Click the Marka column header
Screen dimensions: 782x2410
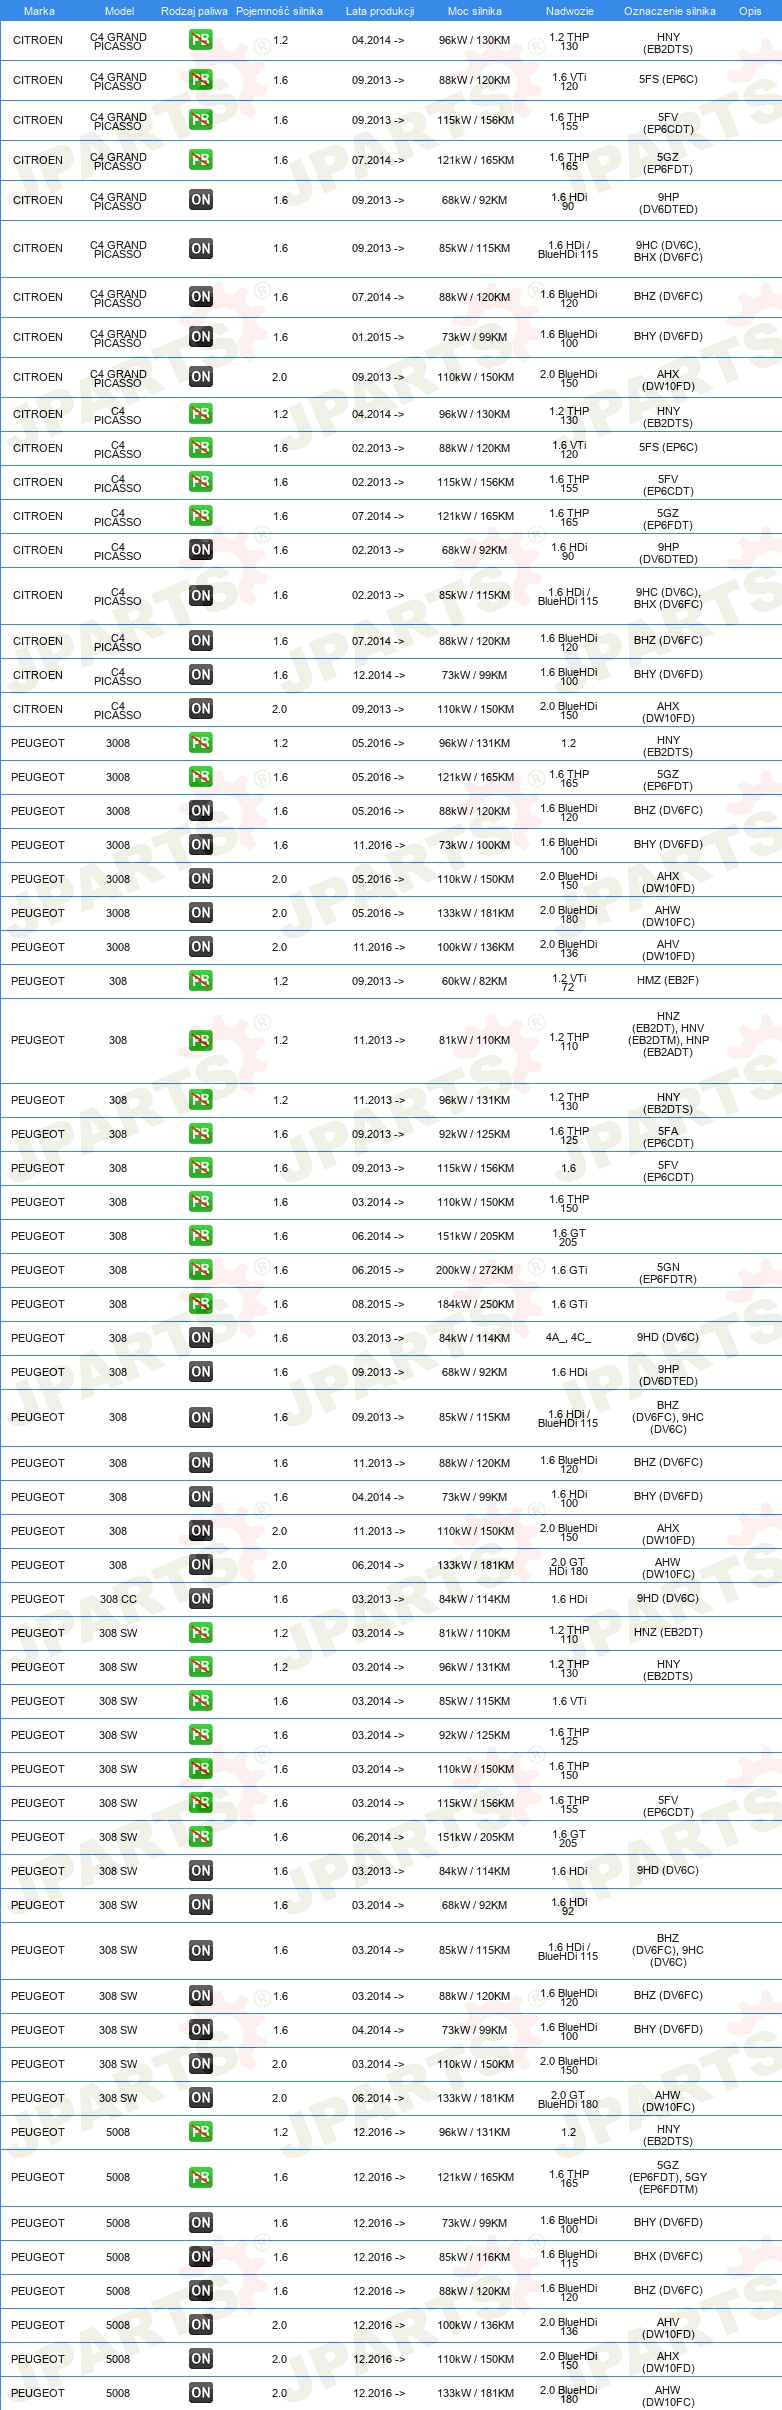(x=39, y=11)
